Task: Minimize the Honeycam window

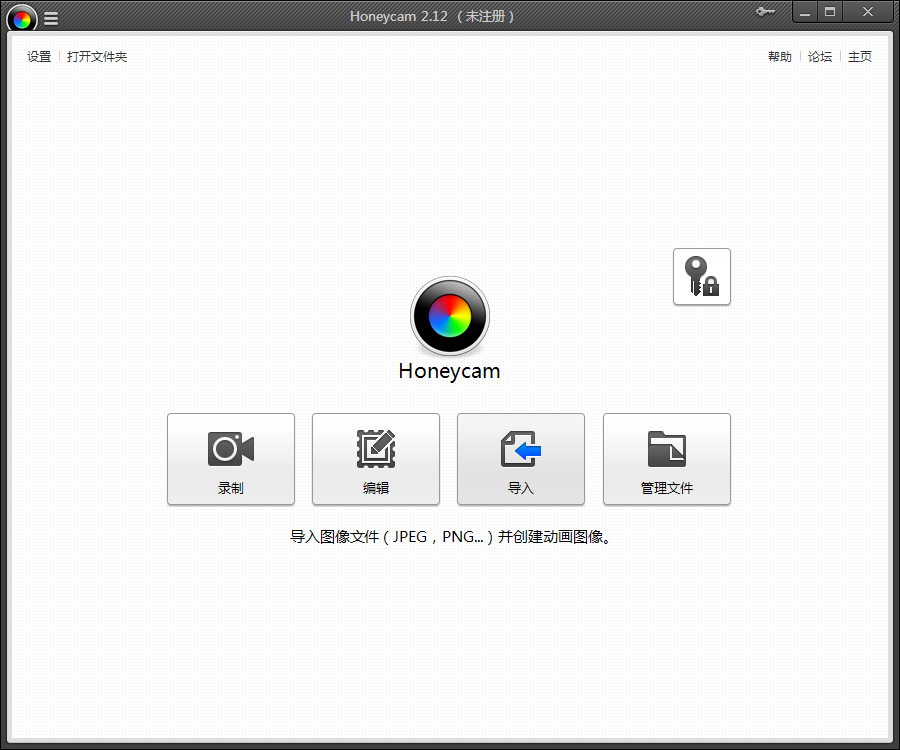Action: click(805, 12)
